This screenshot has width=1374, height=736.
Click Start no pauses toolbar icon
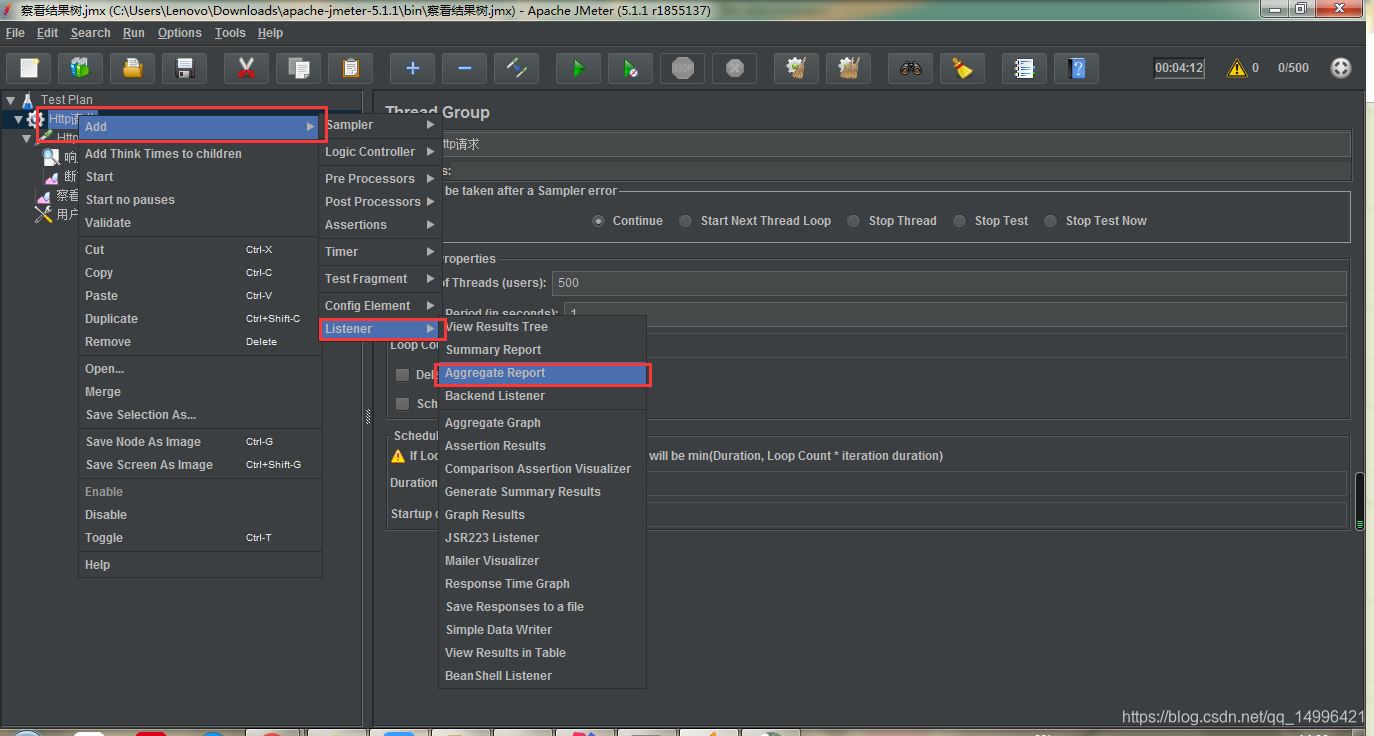630,68
